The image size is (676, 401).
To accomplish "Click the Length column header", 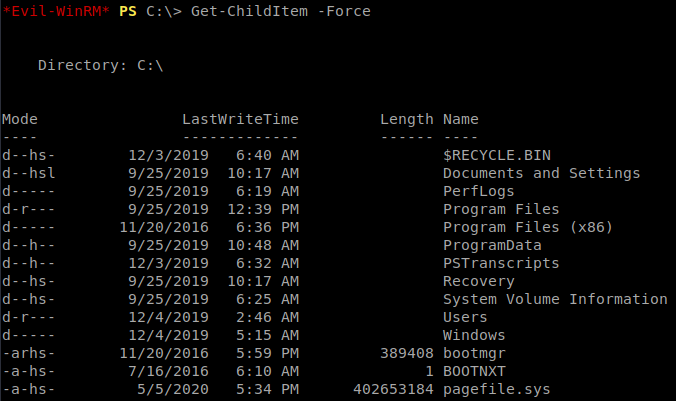I will pyautogui.click(x=407, y=119).
